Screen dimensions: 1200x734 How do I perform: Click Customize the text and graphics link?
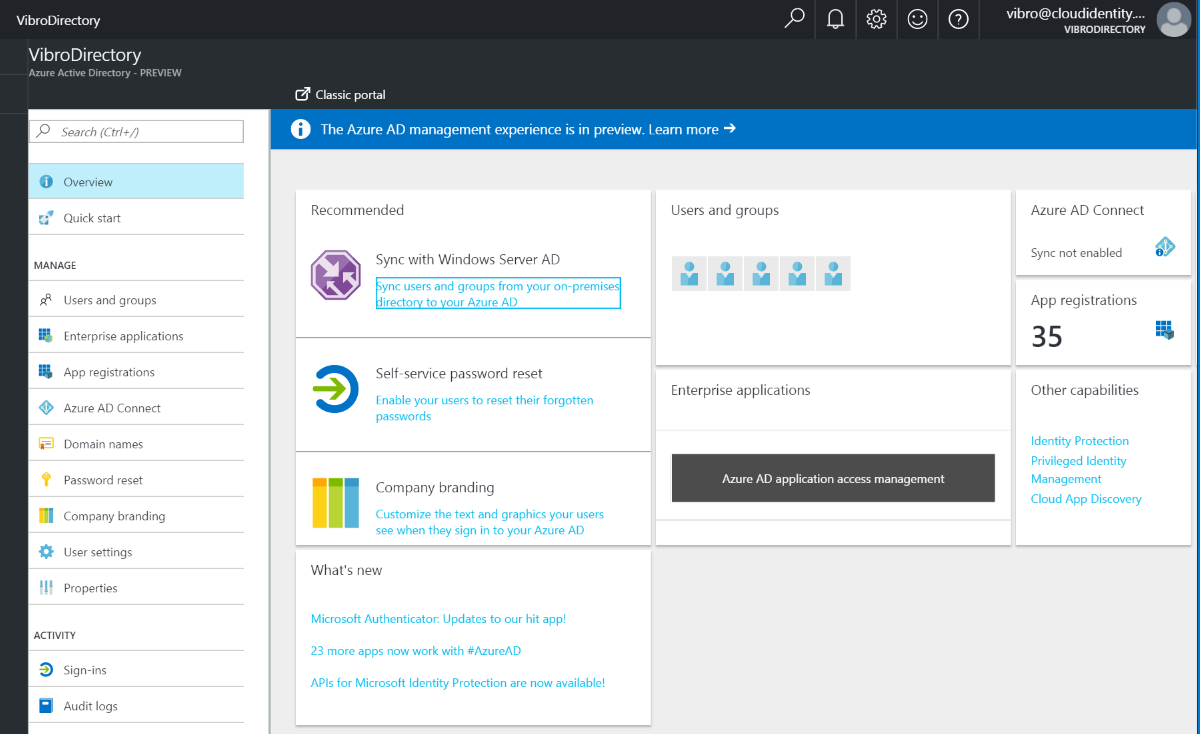point(490,522)
